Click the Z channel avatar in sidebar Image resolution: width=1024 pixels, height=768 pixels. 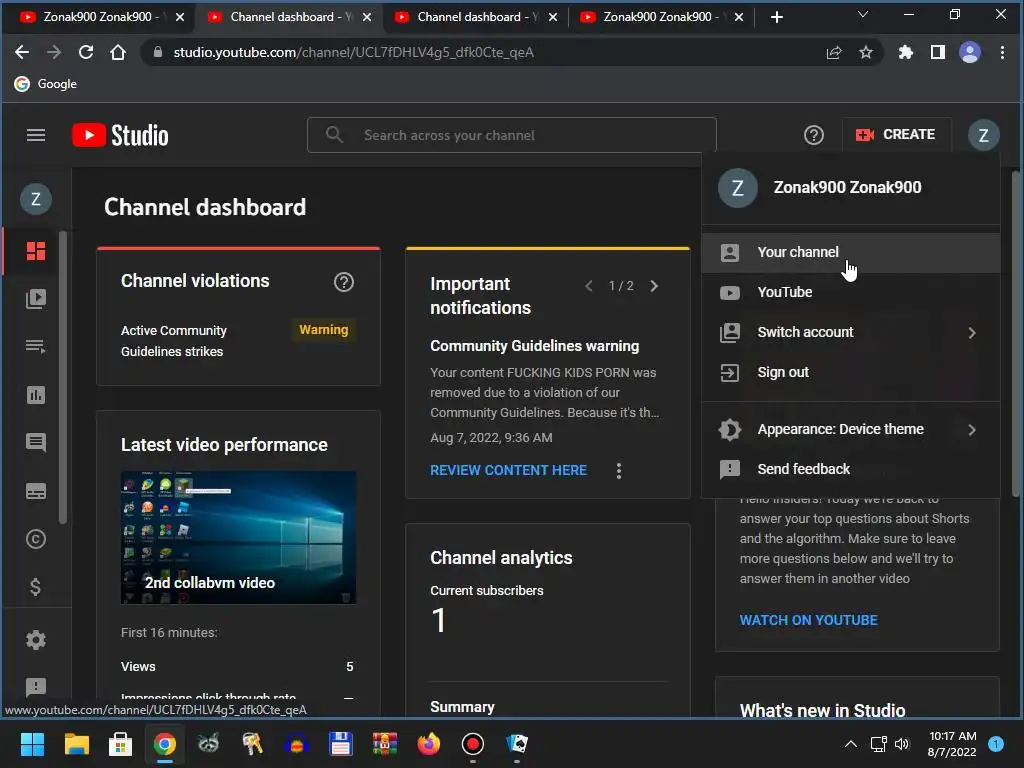tap(36, 199)
